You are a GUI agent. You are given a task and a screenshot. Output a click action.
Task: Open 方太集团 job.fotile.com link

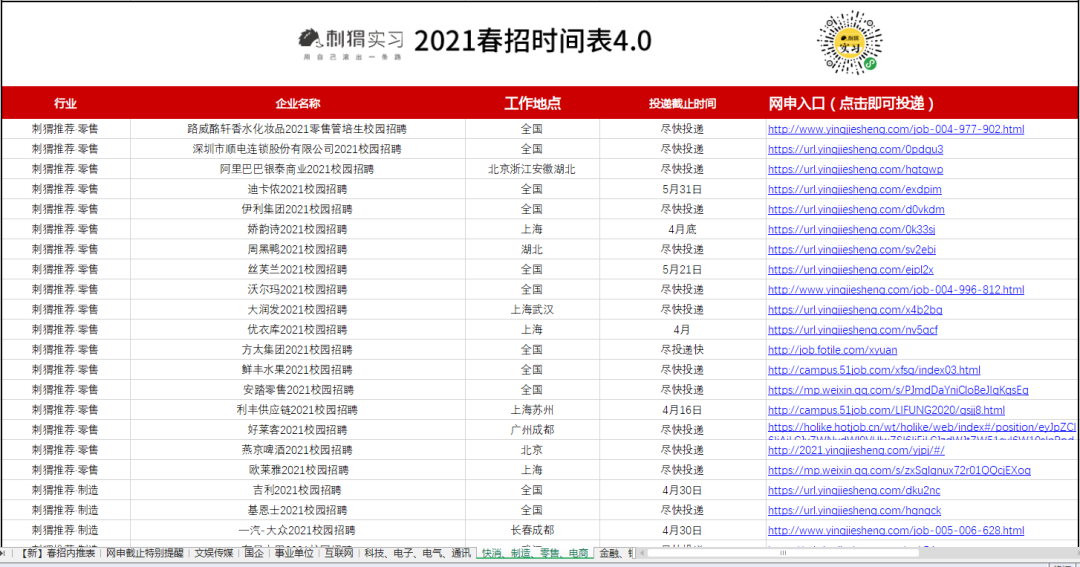(x=832, y=349)
